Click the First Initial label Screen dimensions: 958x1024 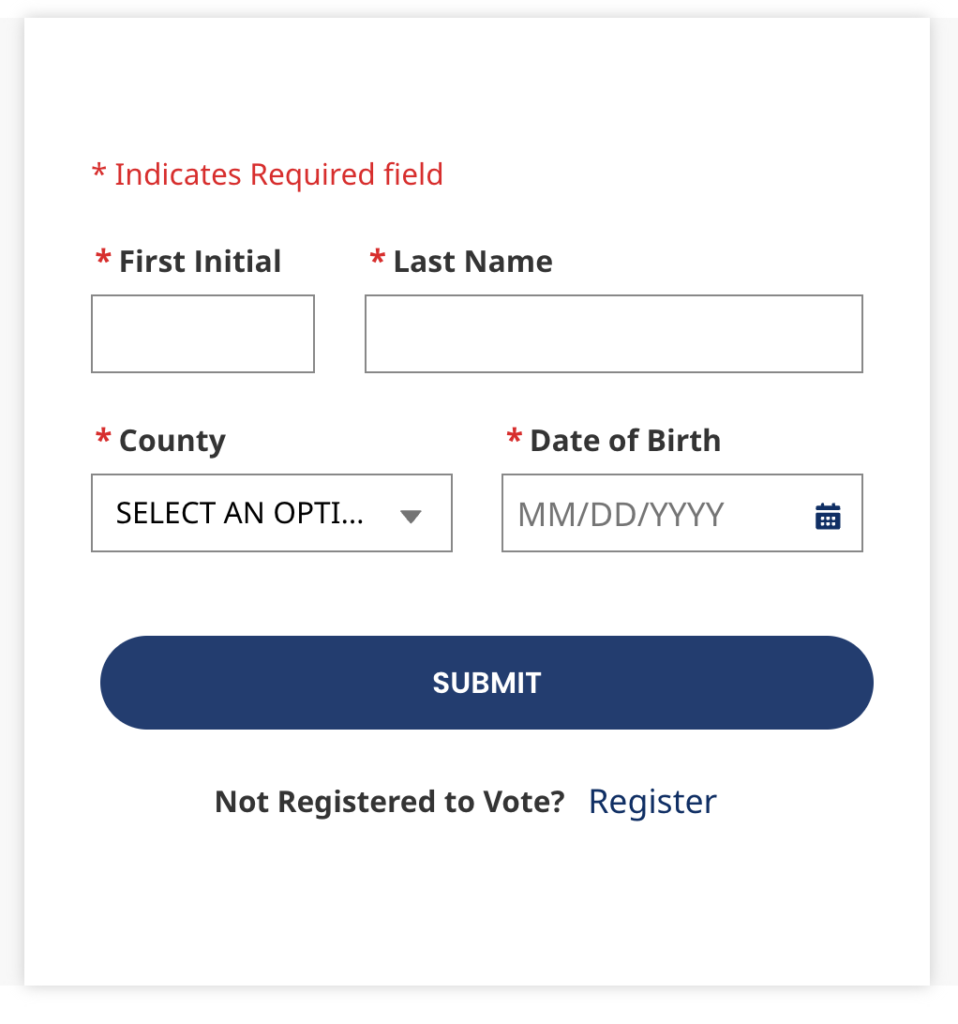[200, 261]
